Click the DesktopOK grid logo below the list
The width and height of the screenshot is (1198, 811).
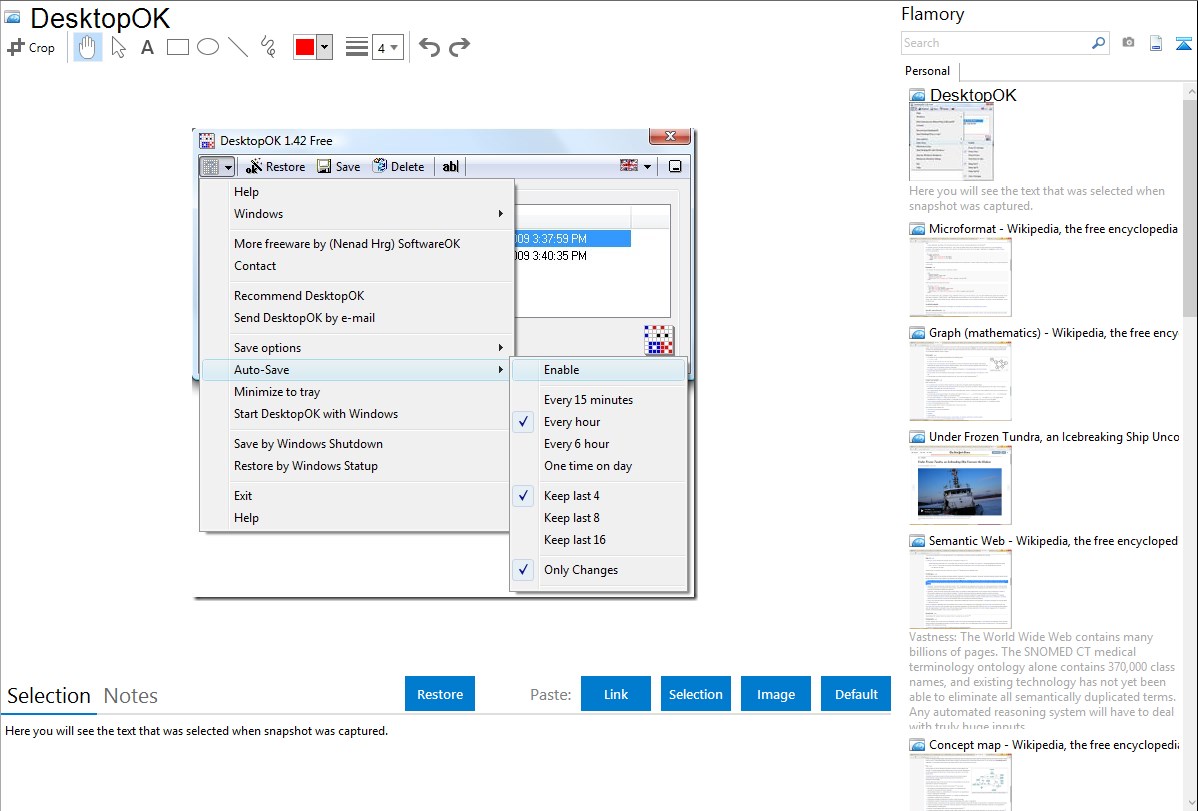[x=659, y=340]
